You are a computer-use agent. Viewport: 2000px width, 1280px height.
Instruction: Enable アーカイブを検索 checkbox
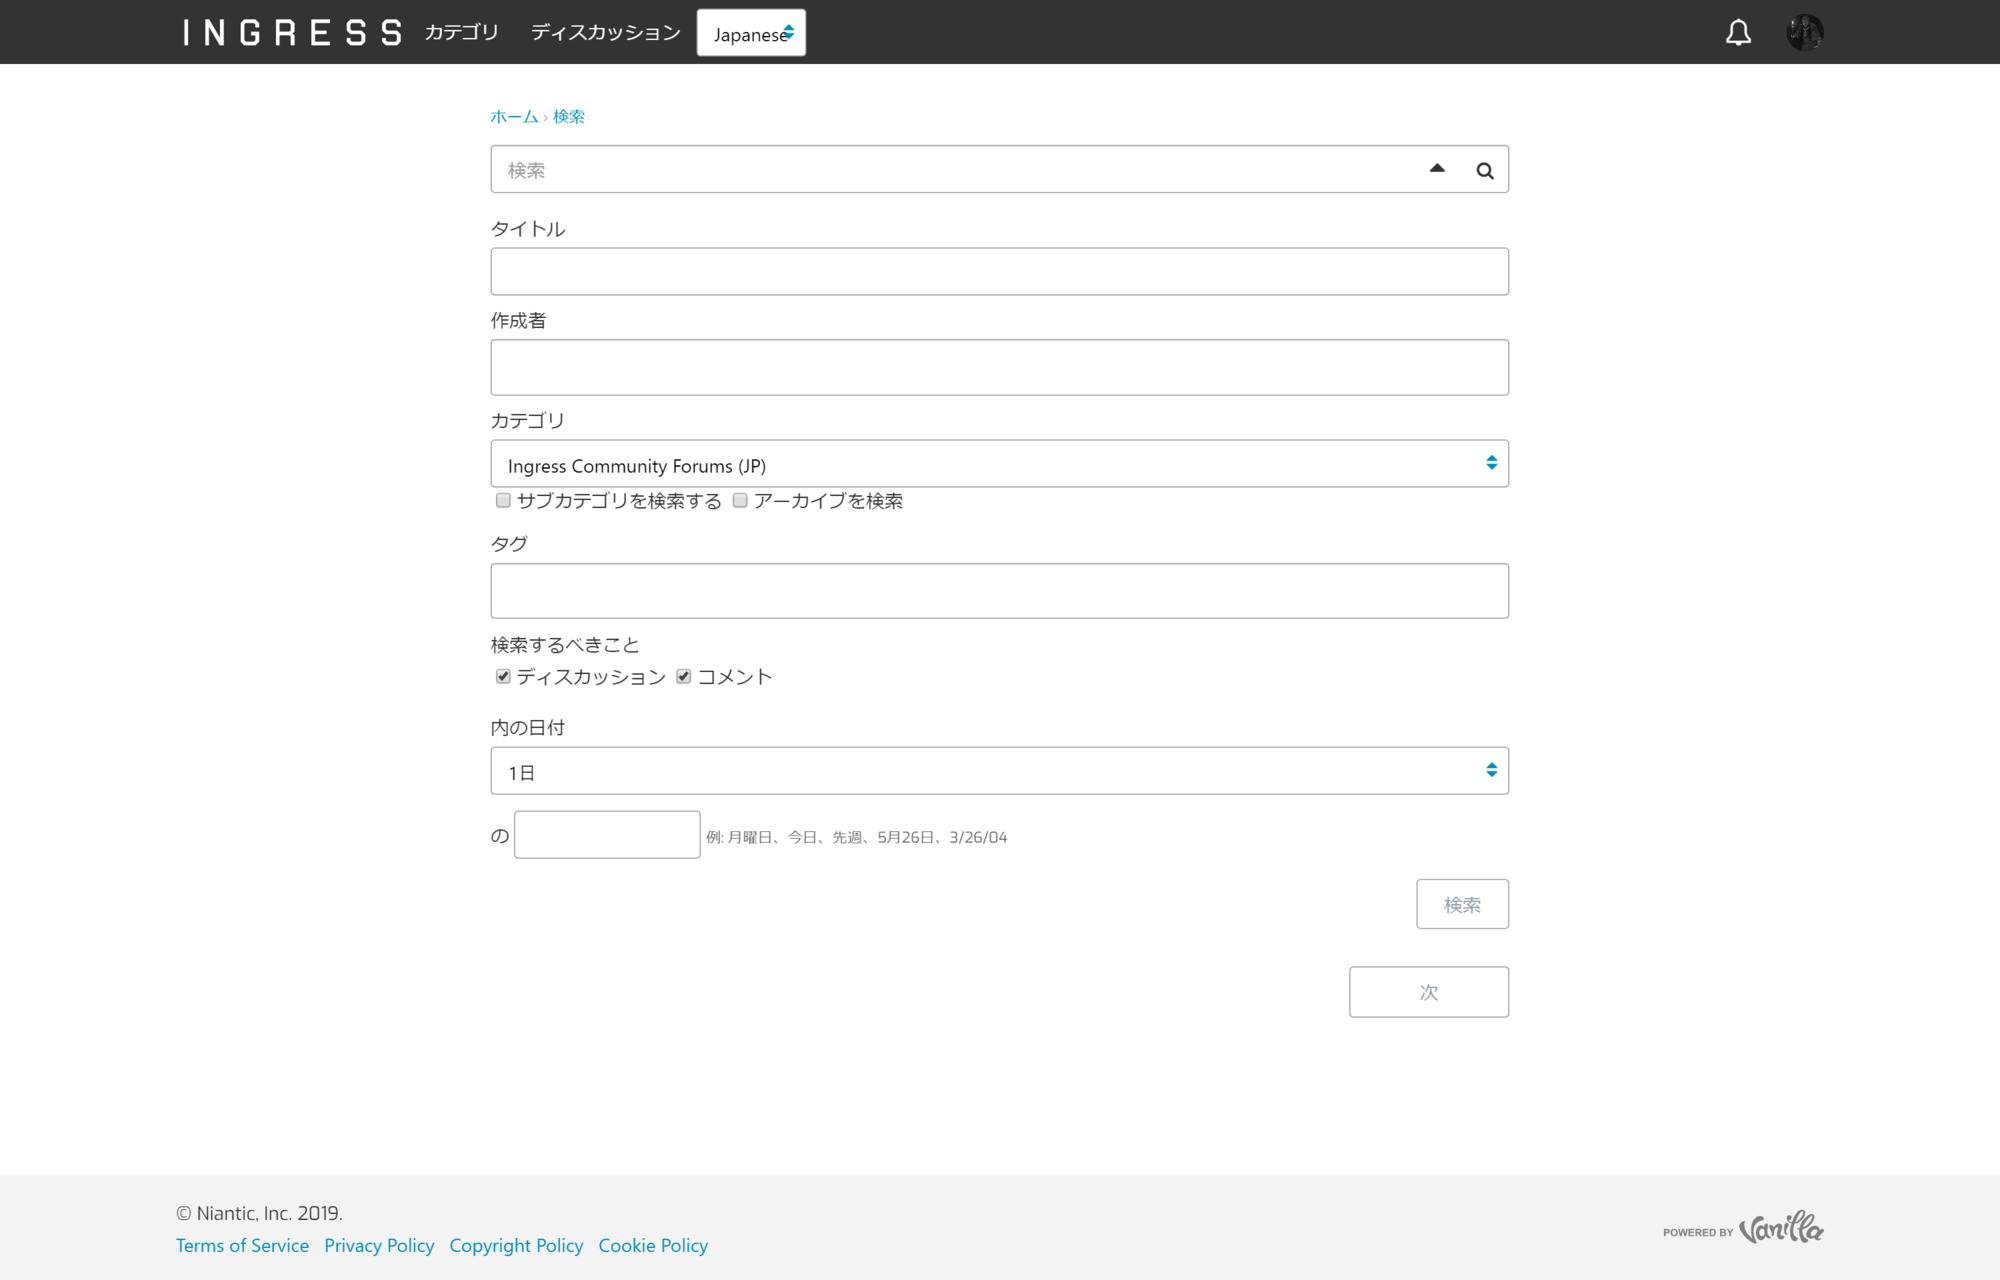pyautogui.click(x=740, y=500)
